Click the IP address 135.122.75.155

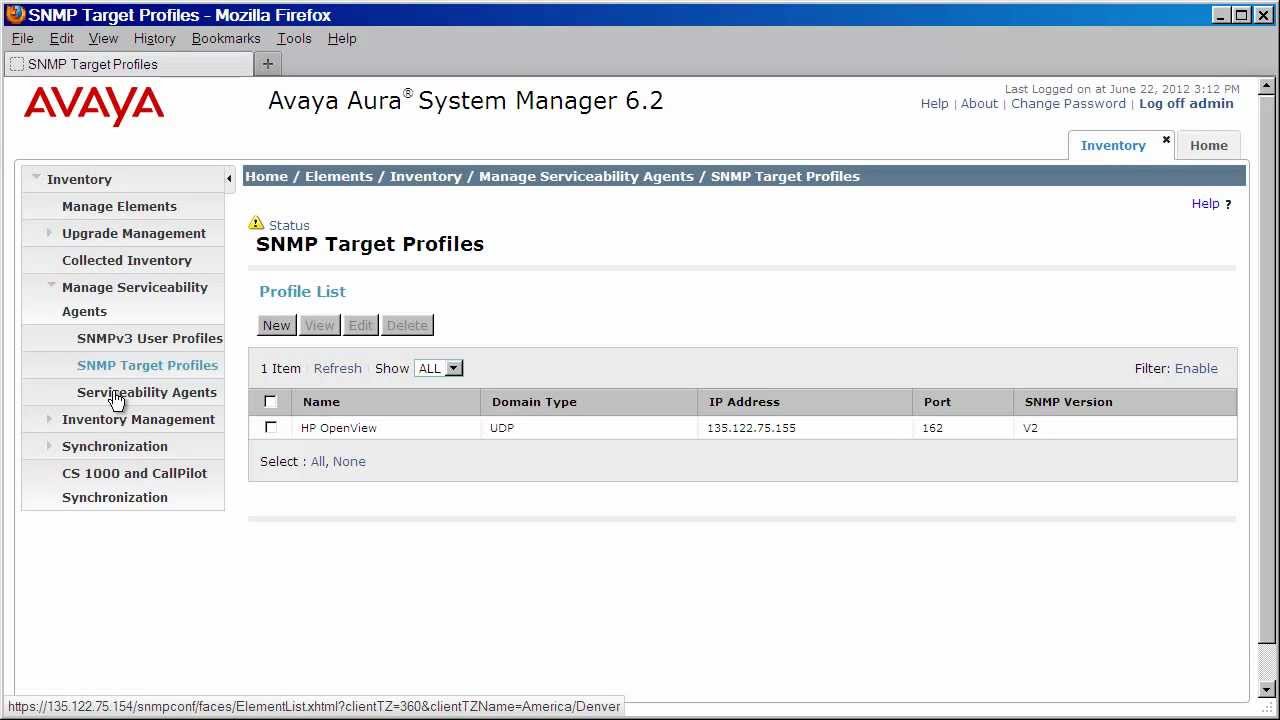coord(751,428)
